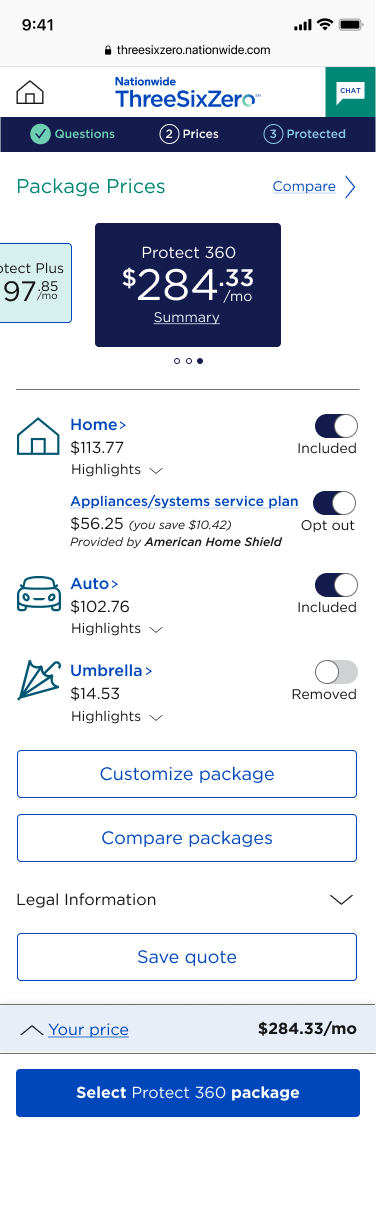Expand Highlights under Home
This screenshot has width=376, height=1232.
(117, 469)
